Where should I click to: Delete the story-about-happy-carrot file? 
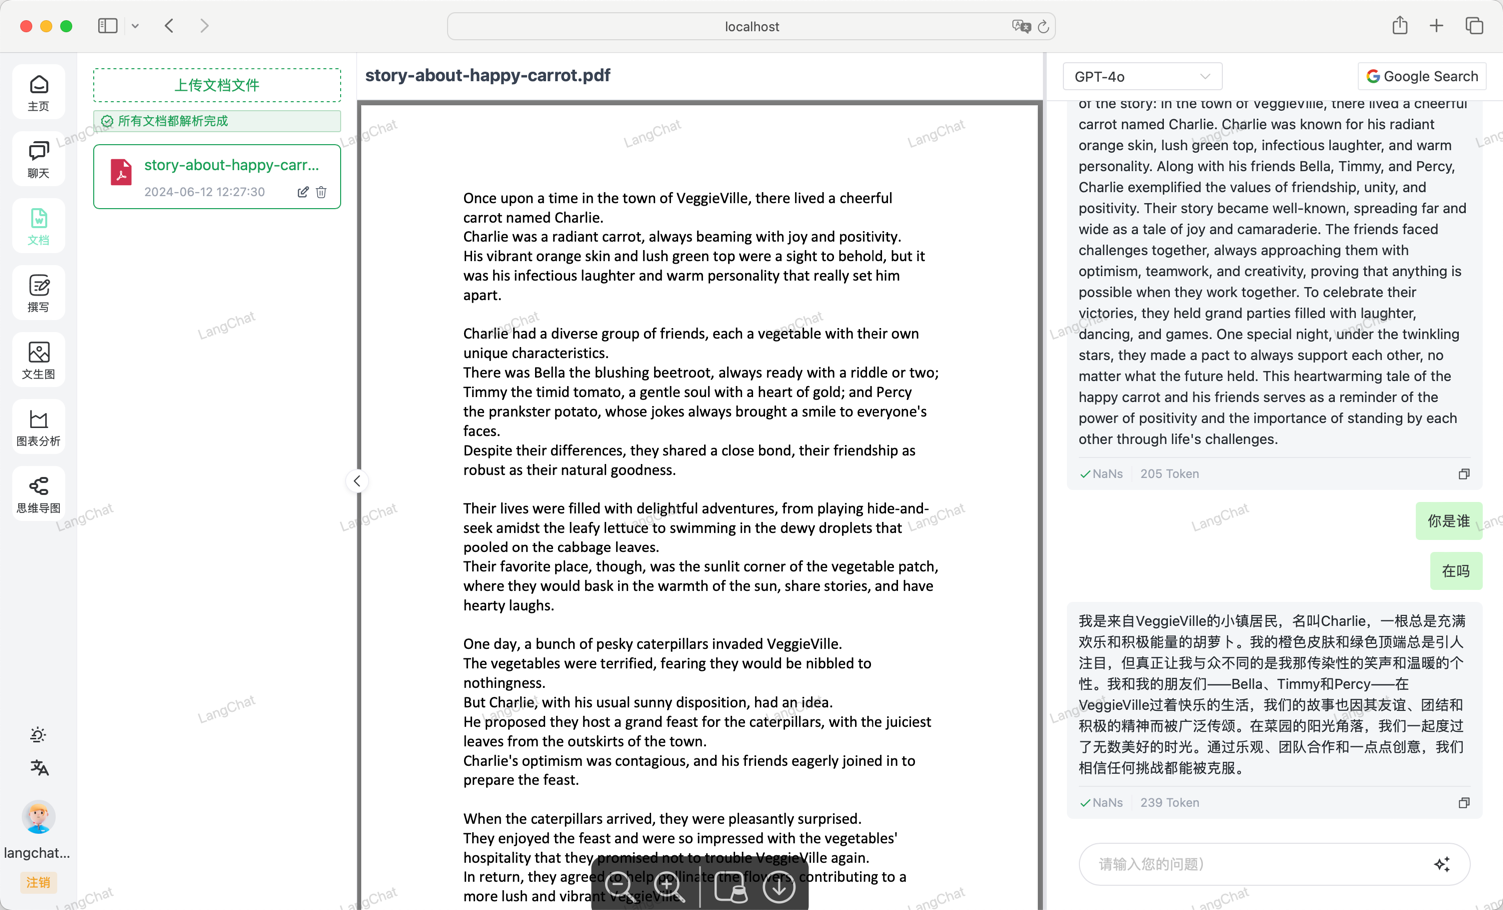click(321, 192)
